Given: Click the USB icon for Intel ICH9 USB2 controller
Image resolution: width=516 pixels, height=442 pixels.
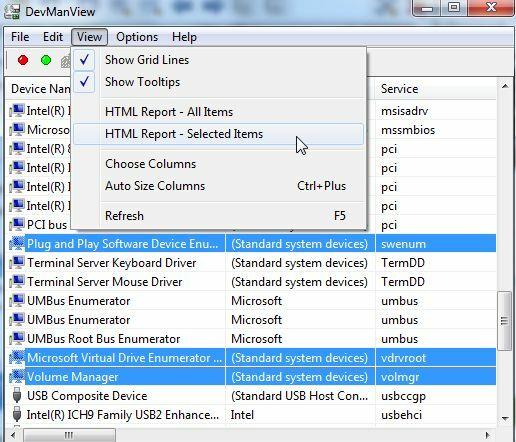Looking at the screenshot, I should 17,415.
